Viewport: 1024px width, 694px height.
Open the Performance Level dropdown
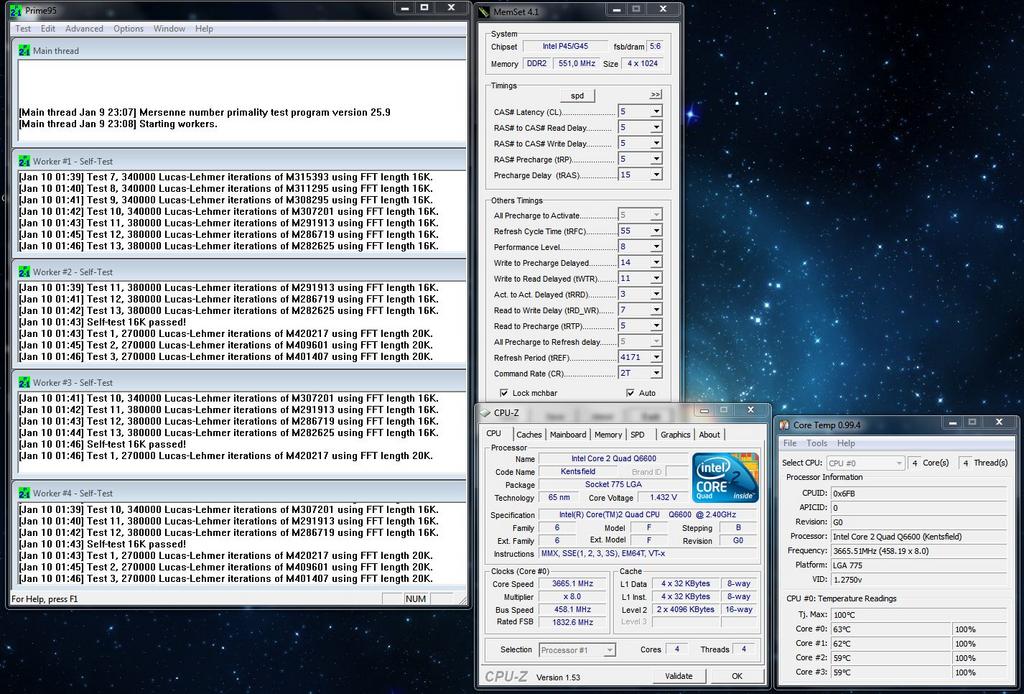656,247
